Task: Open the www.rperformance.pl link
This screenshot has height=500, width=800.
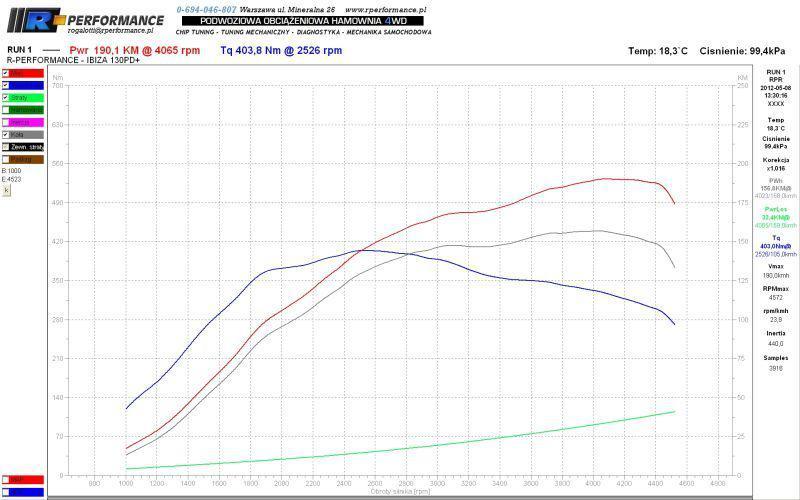Action: tap(385, 10)
